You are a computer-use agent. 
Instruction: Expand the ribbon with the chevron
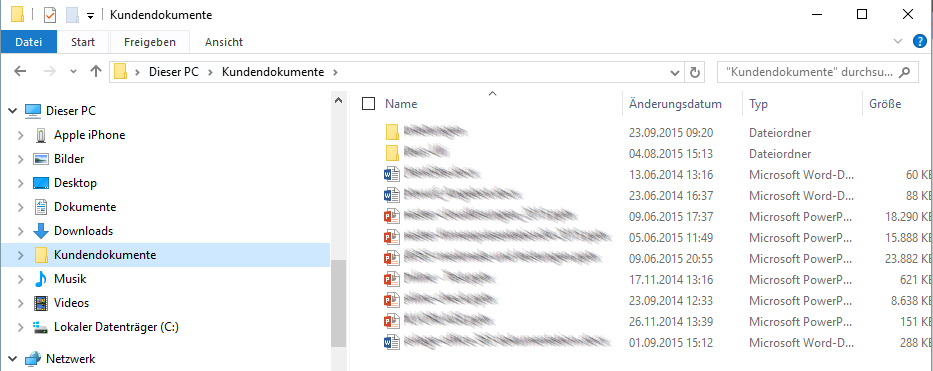tap(898, 41)
